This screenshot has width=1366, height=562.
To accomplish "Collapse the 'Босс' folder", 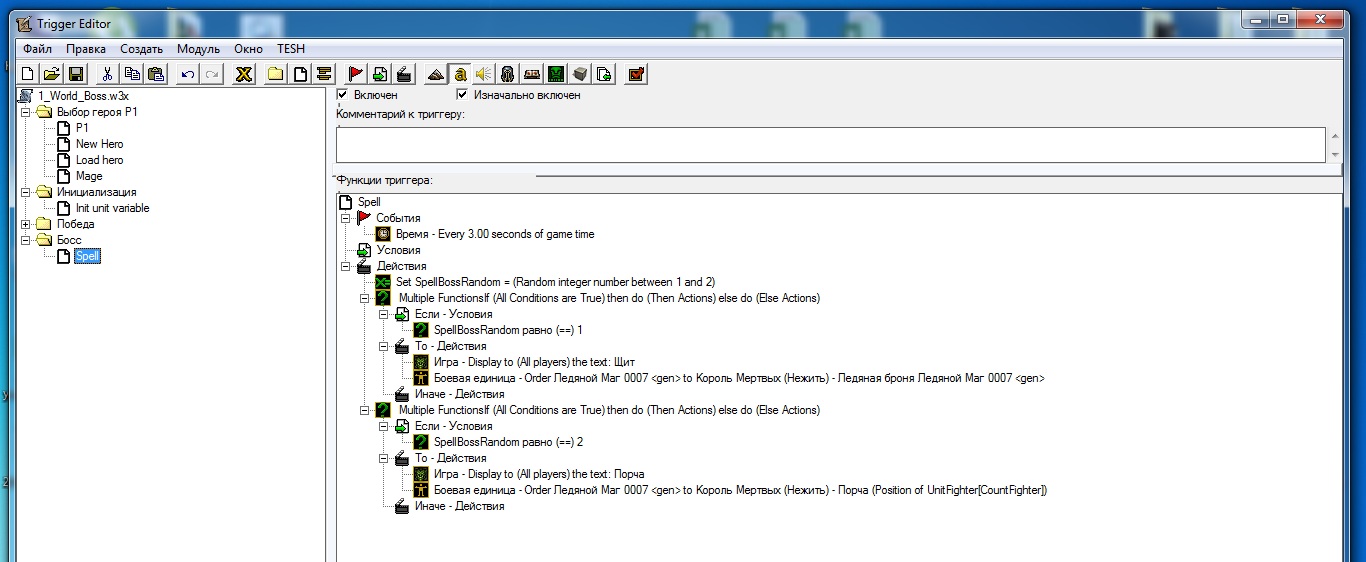I will pyautogui.click(x=26, y=240).
